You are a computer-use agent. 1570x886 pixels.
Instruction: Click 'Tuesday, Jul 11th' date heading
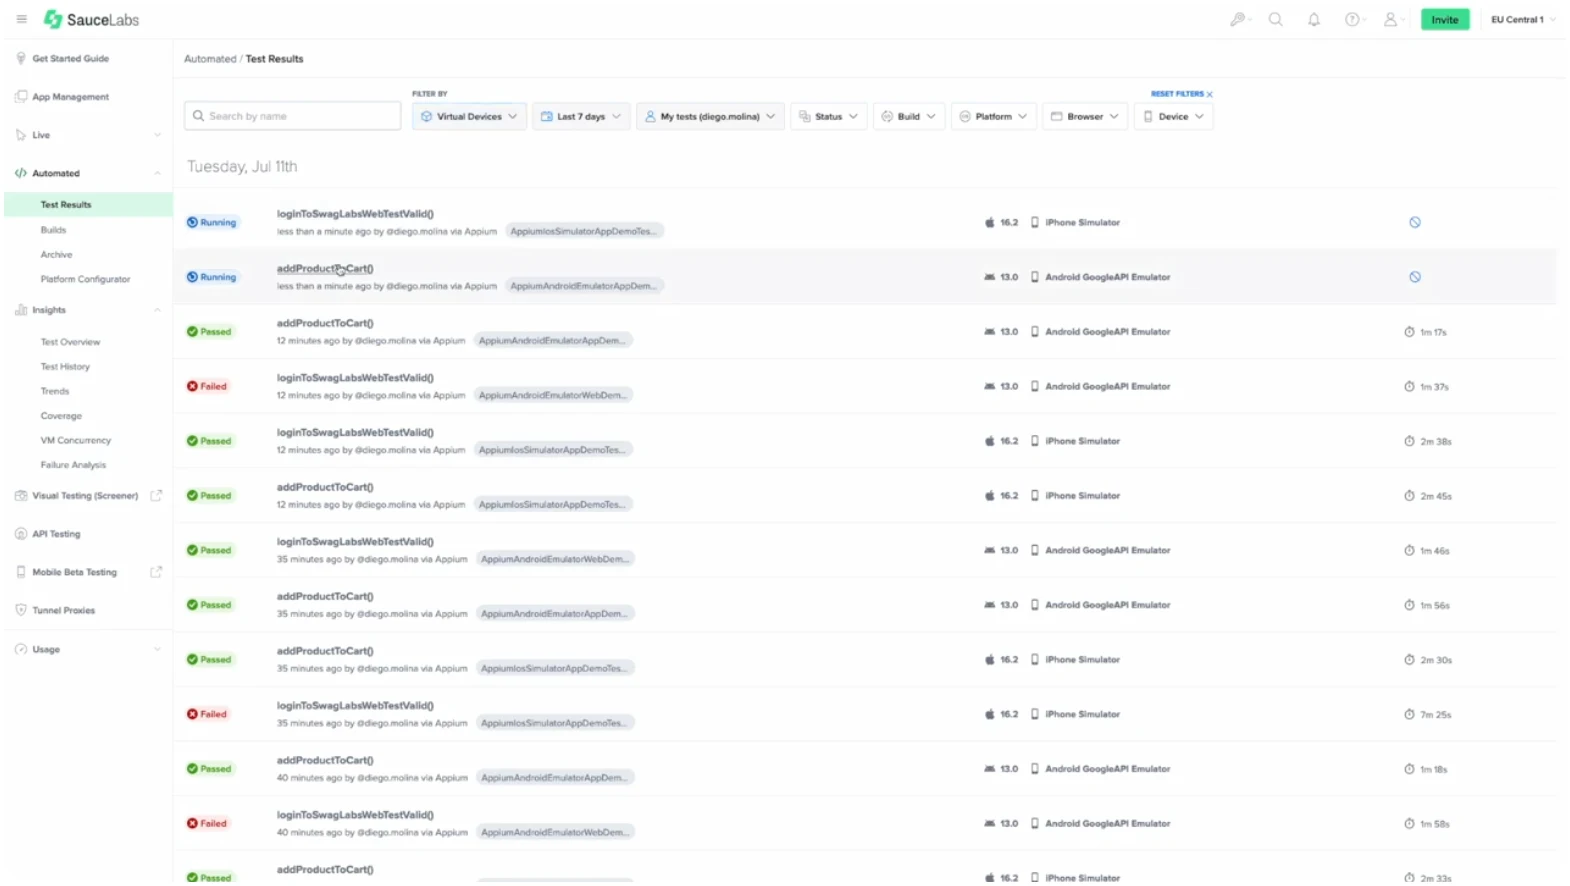pos(242,167)
